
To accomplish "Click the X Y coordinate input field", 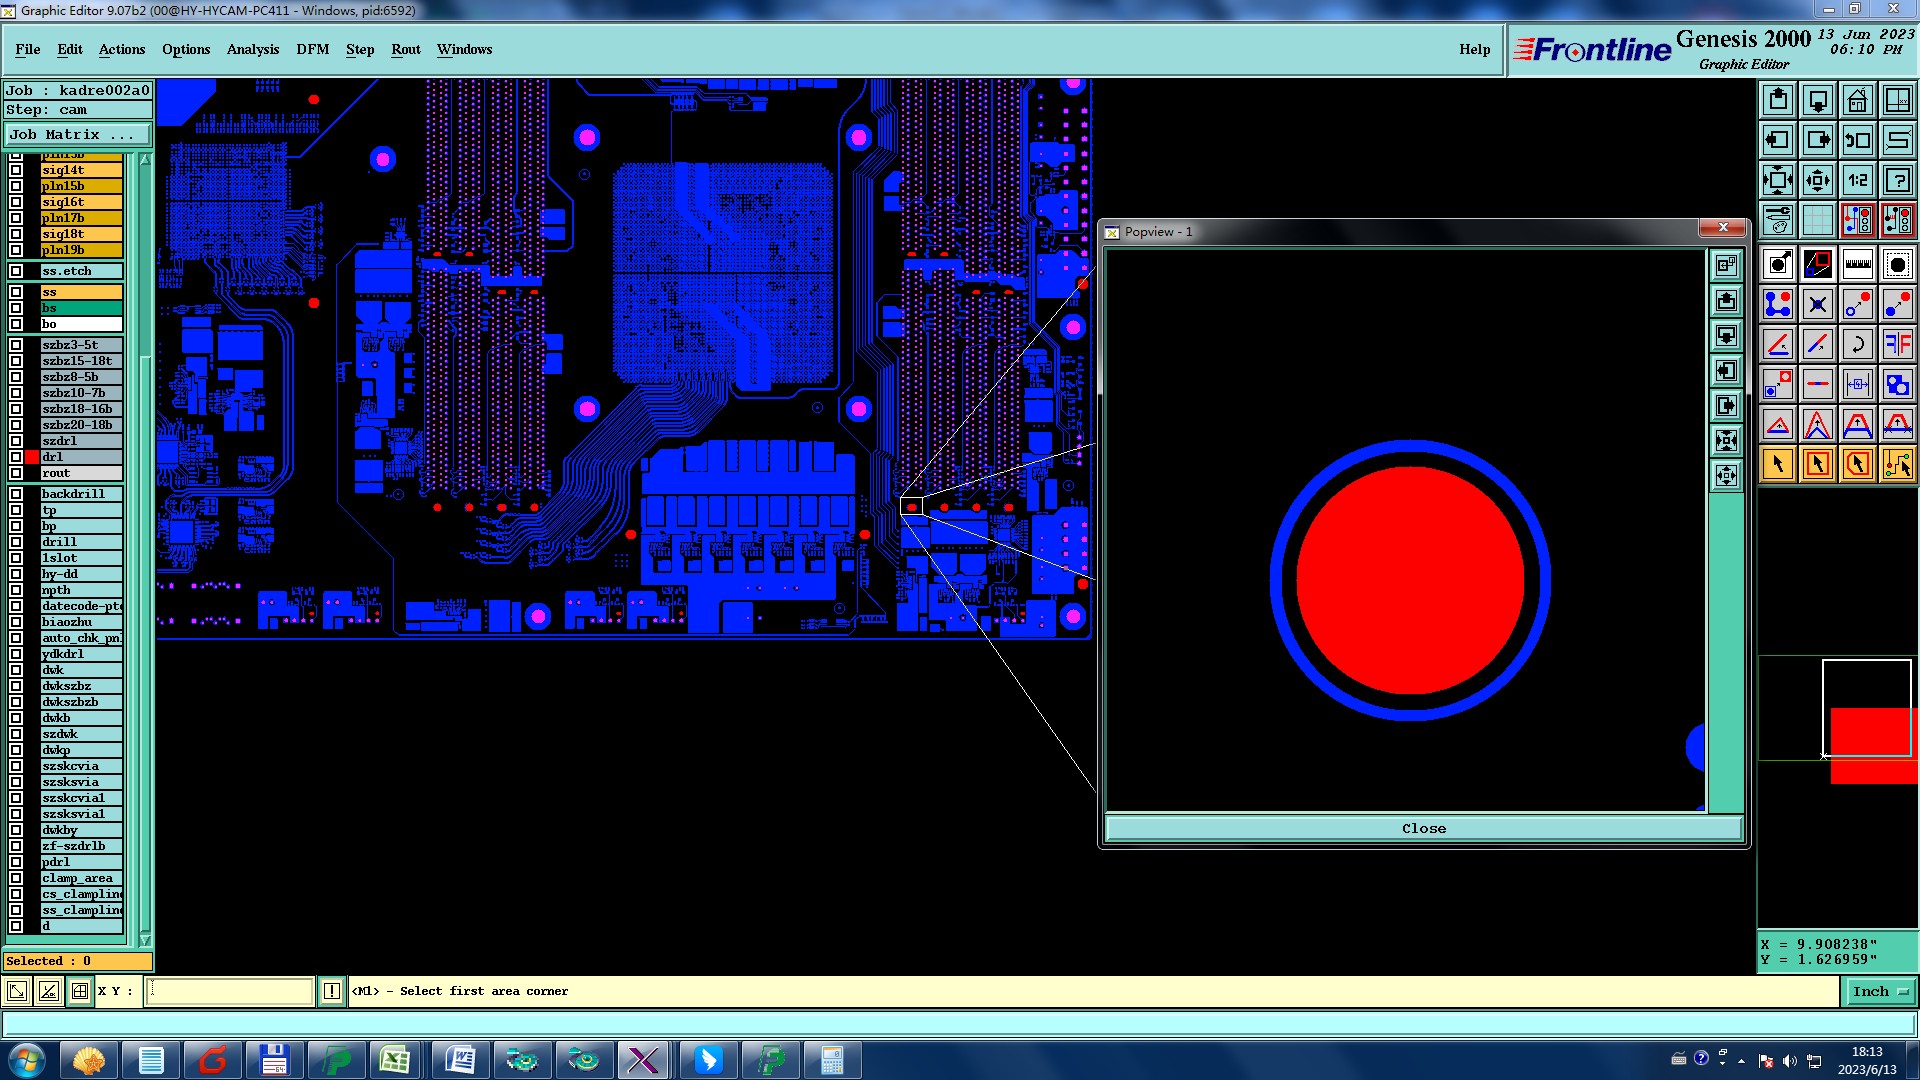I will point(230,991).
